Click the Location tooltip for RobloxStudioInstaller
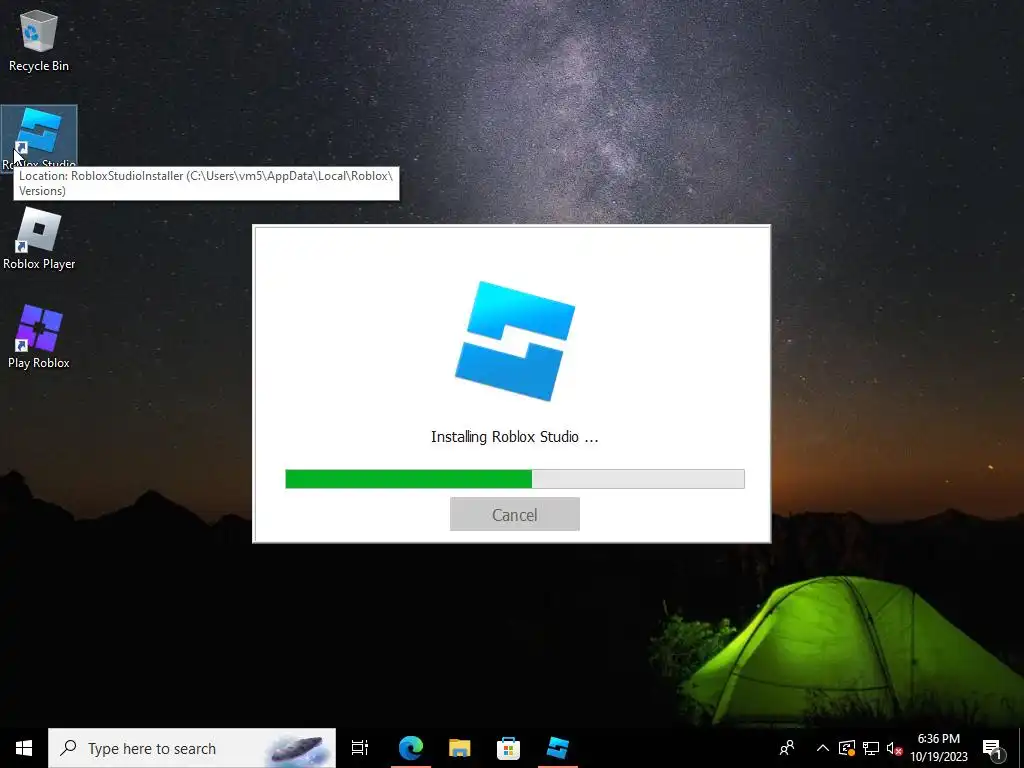Image resolution: width=1024 pixels, height=768 pixels. click(206, 184)
